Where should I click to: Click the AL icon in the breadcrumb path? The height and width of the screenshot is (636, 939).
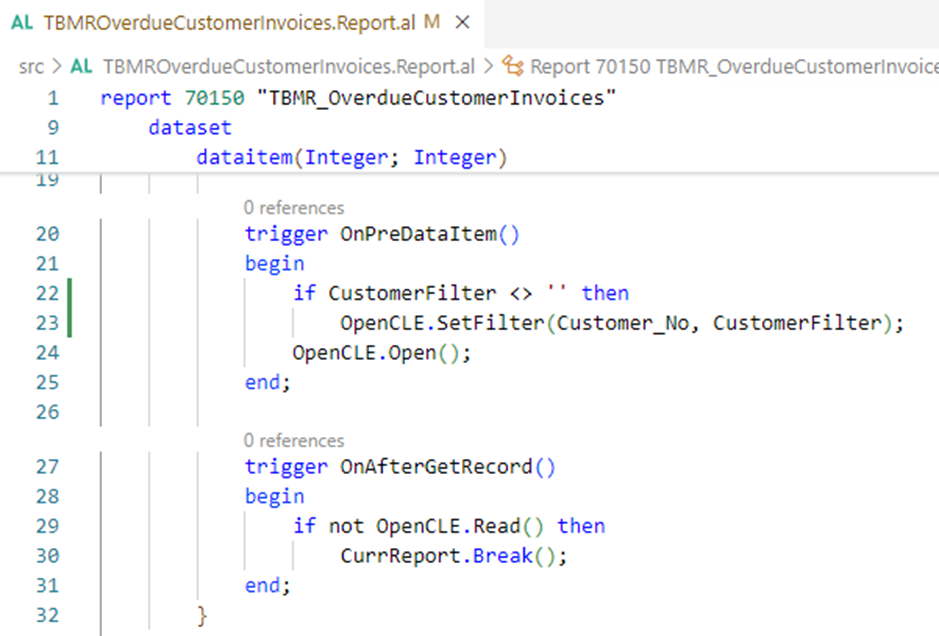pyautogui.click(x=82, y=67)
